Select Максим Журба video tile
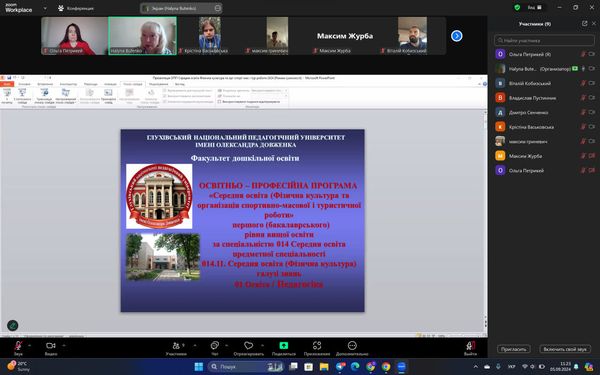 344,36
